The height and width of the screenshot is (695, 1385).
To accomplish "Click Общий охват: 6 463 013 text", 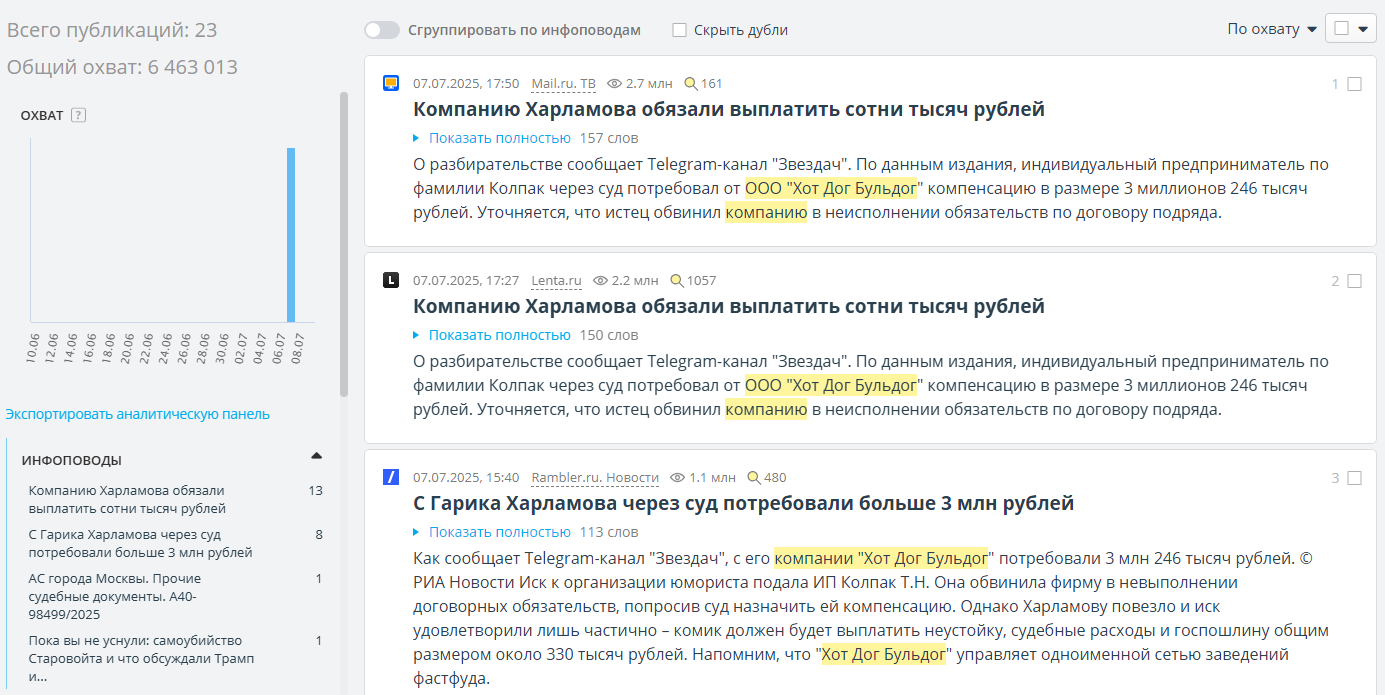I will (x=122, y=67).
